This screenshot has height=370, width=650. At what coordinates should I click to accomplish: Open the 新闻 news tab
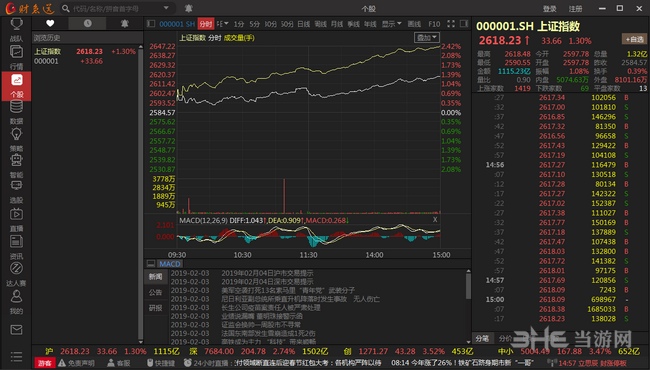coord(155,276)
